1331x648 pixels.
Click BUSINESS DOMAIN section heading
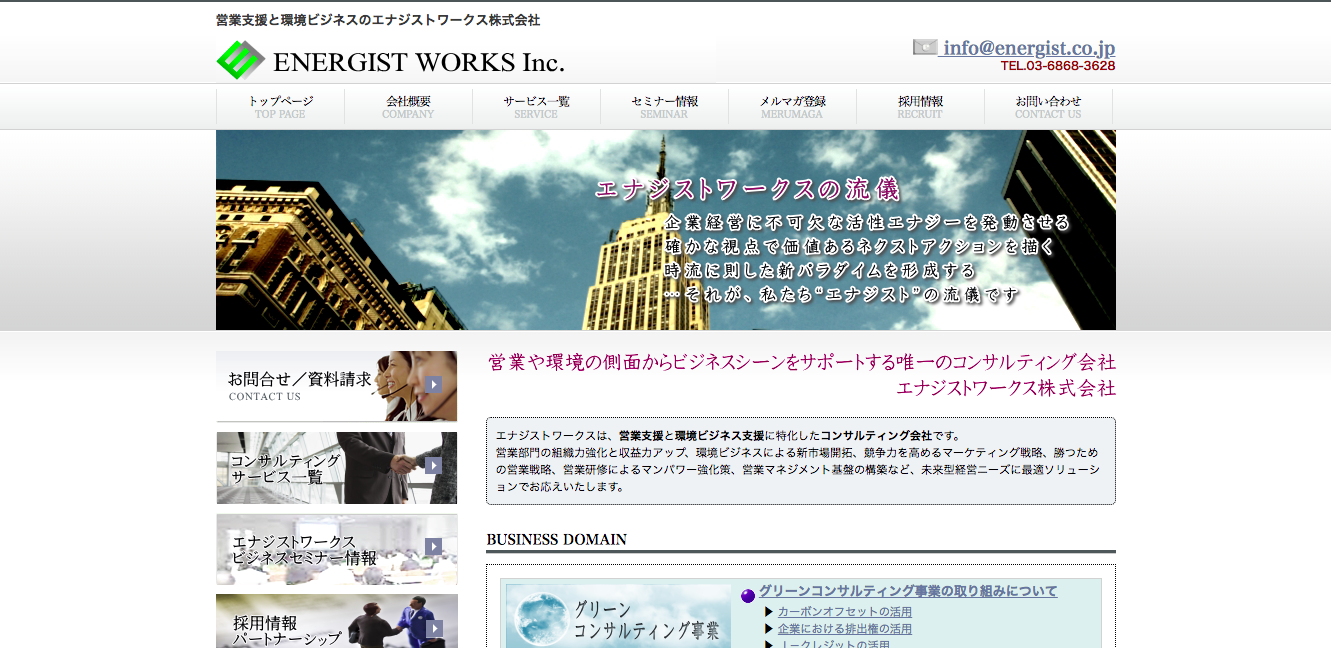pyautogui.click(x=557, y=540)
